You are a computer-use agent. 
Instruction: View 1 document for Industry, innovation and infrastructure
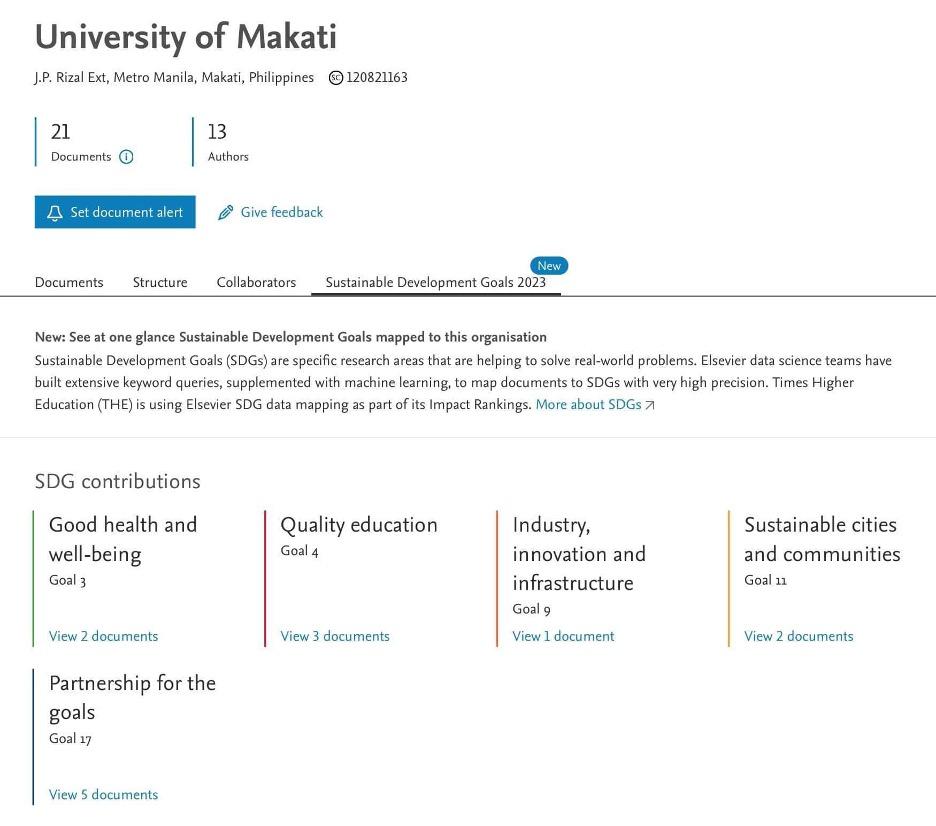pos(563,636)
